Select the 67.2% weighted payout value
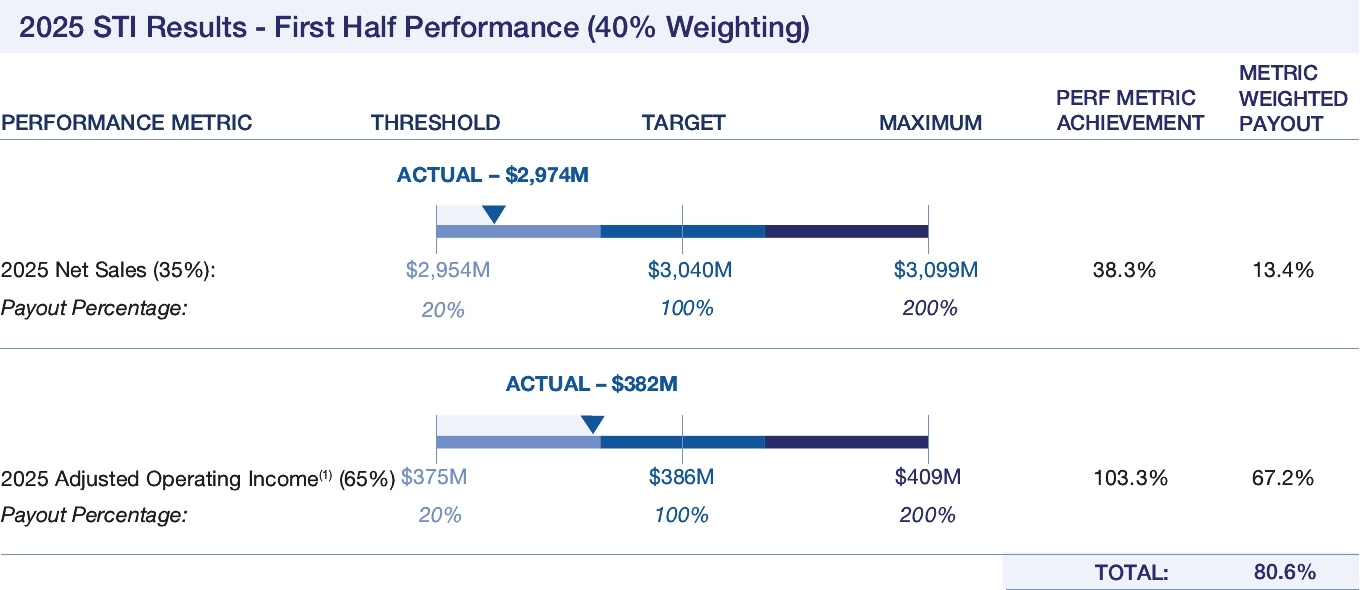Viewport: 1360px width, 590px height. [1283, 478]
